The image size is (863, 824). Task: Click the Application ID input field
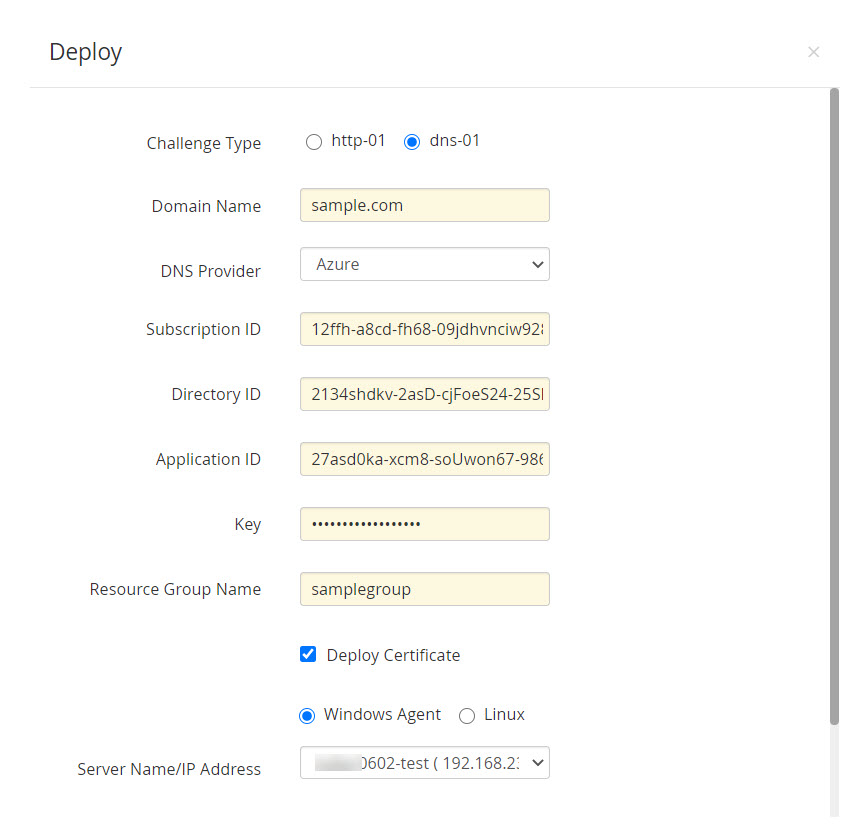424,459
